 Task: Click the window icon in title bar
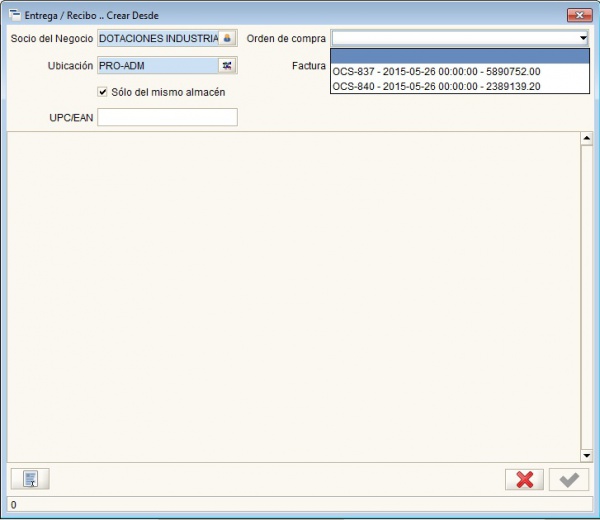tap(14, 15)
